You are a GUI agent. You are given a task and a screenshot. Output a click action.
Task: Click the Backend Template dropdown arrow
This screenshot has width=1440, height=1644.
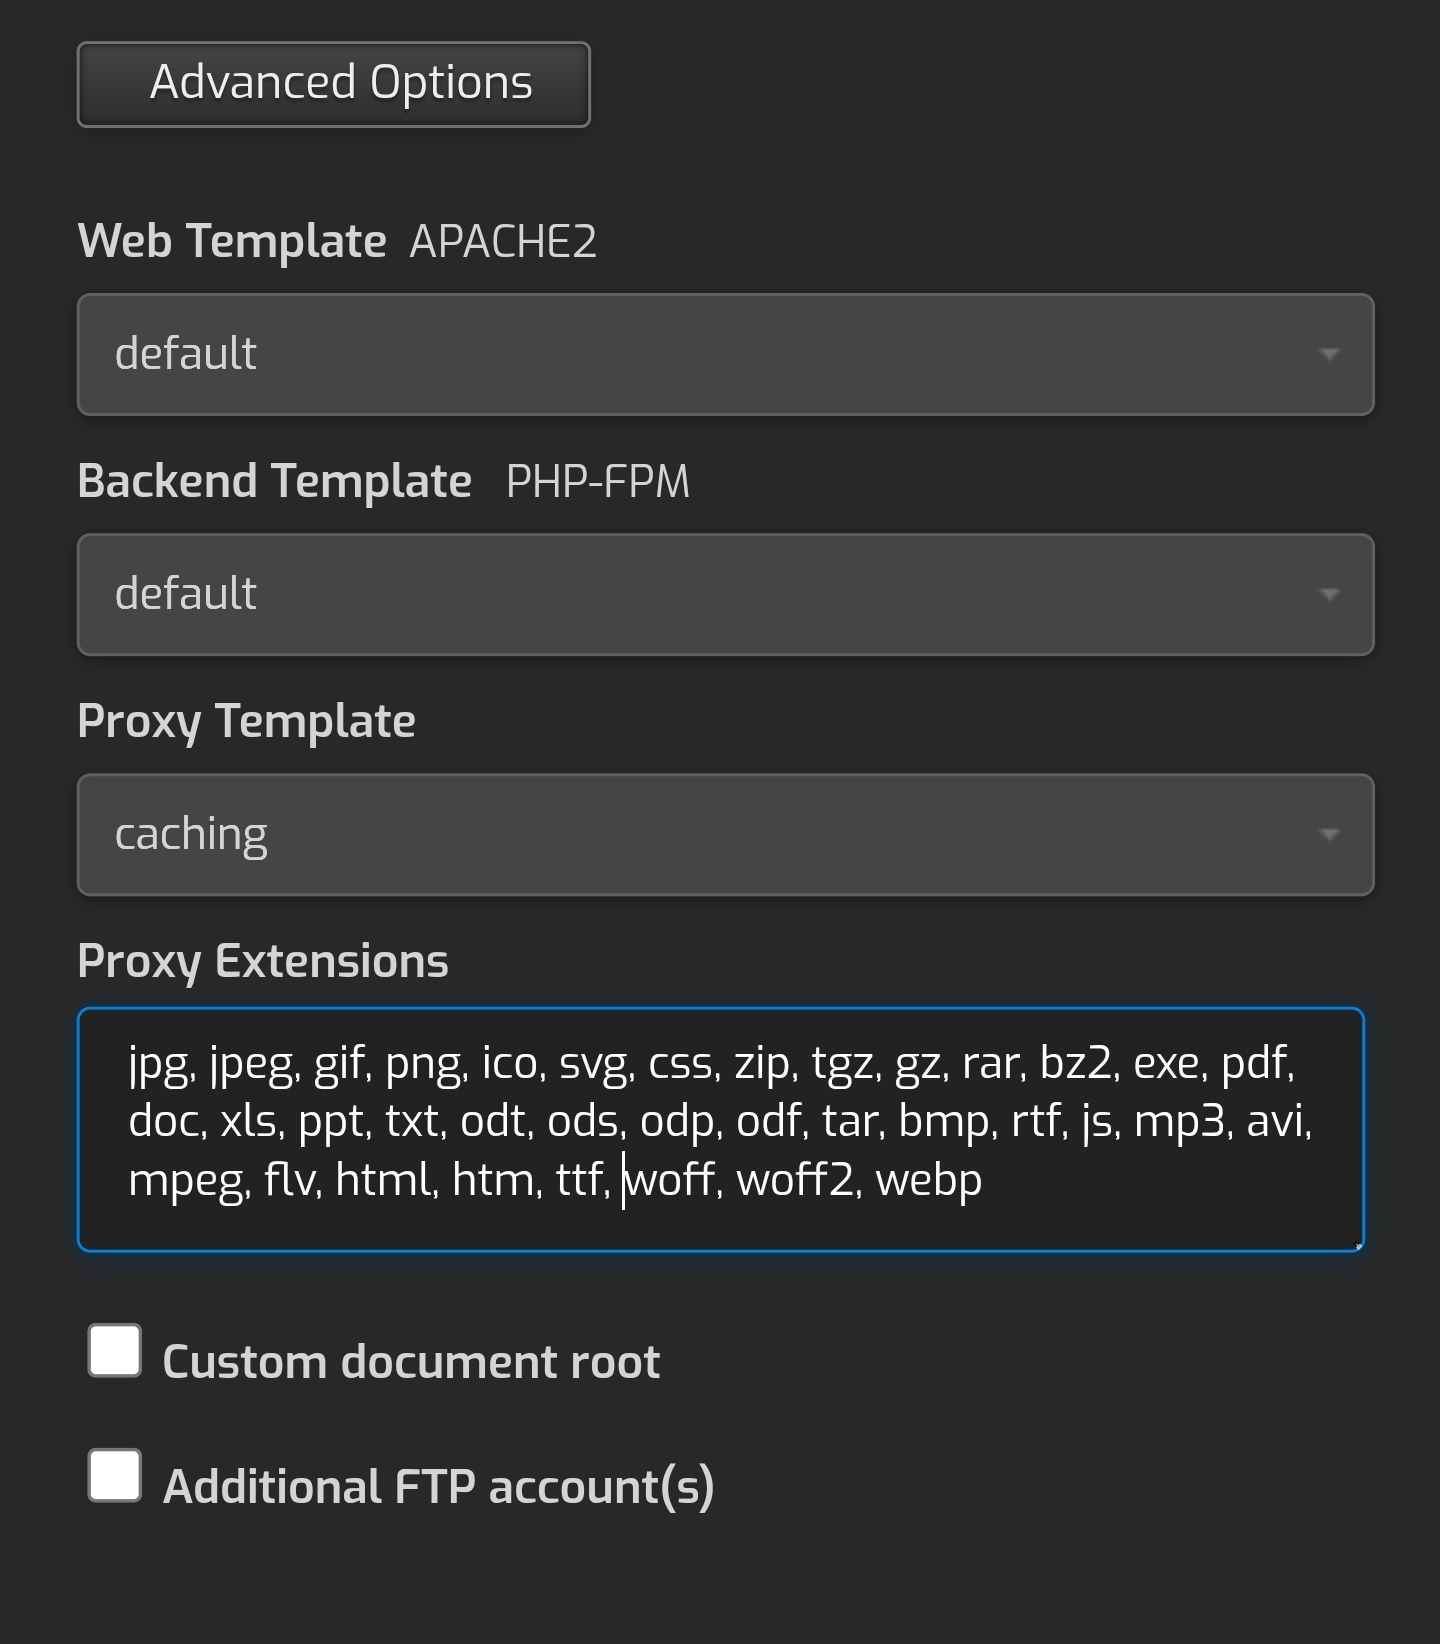click(1330, 594)
